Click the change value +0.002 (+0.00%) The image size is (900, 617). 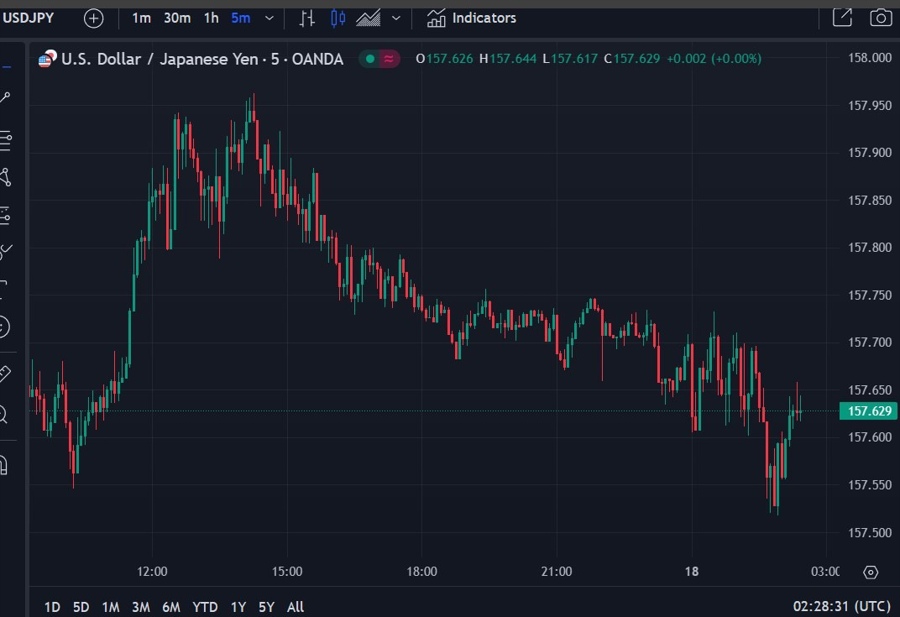pyautogui.click(x=714, y=59)
